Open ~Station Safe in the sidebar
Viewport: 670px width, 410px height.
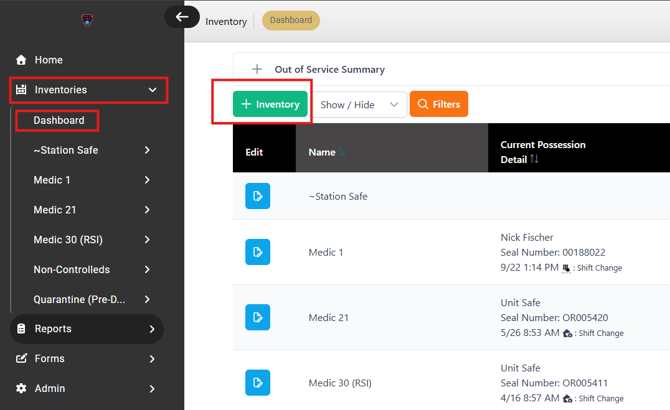(66, 150)
